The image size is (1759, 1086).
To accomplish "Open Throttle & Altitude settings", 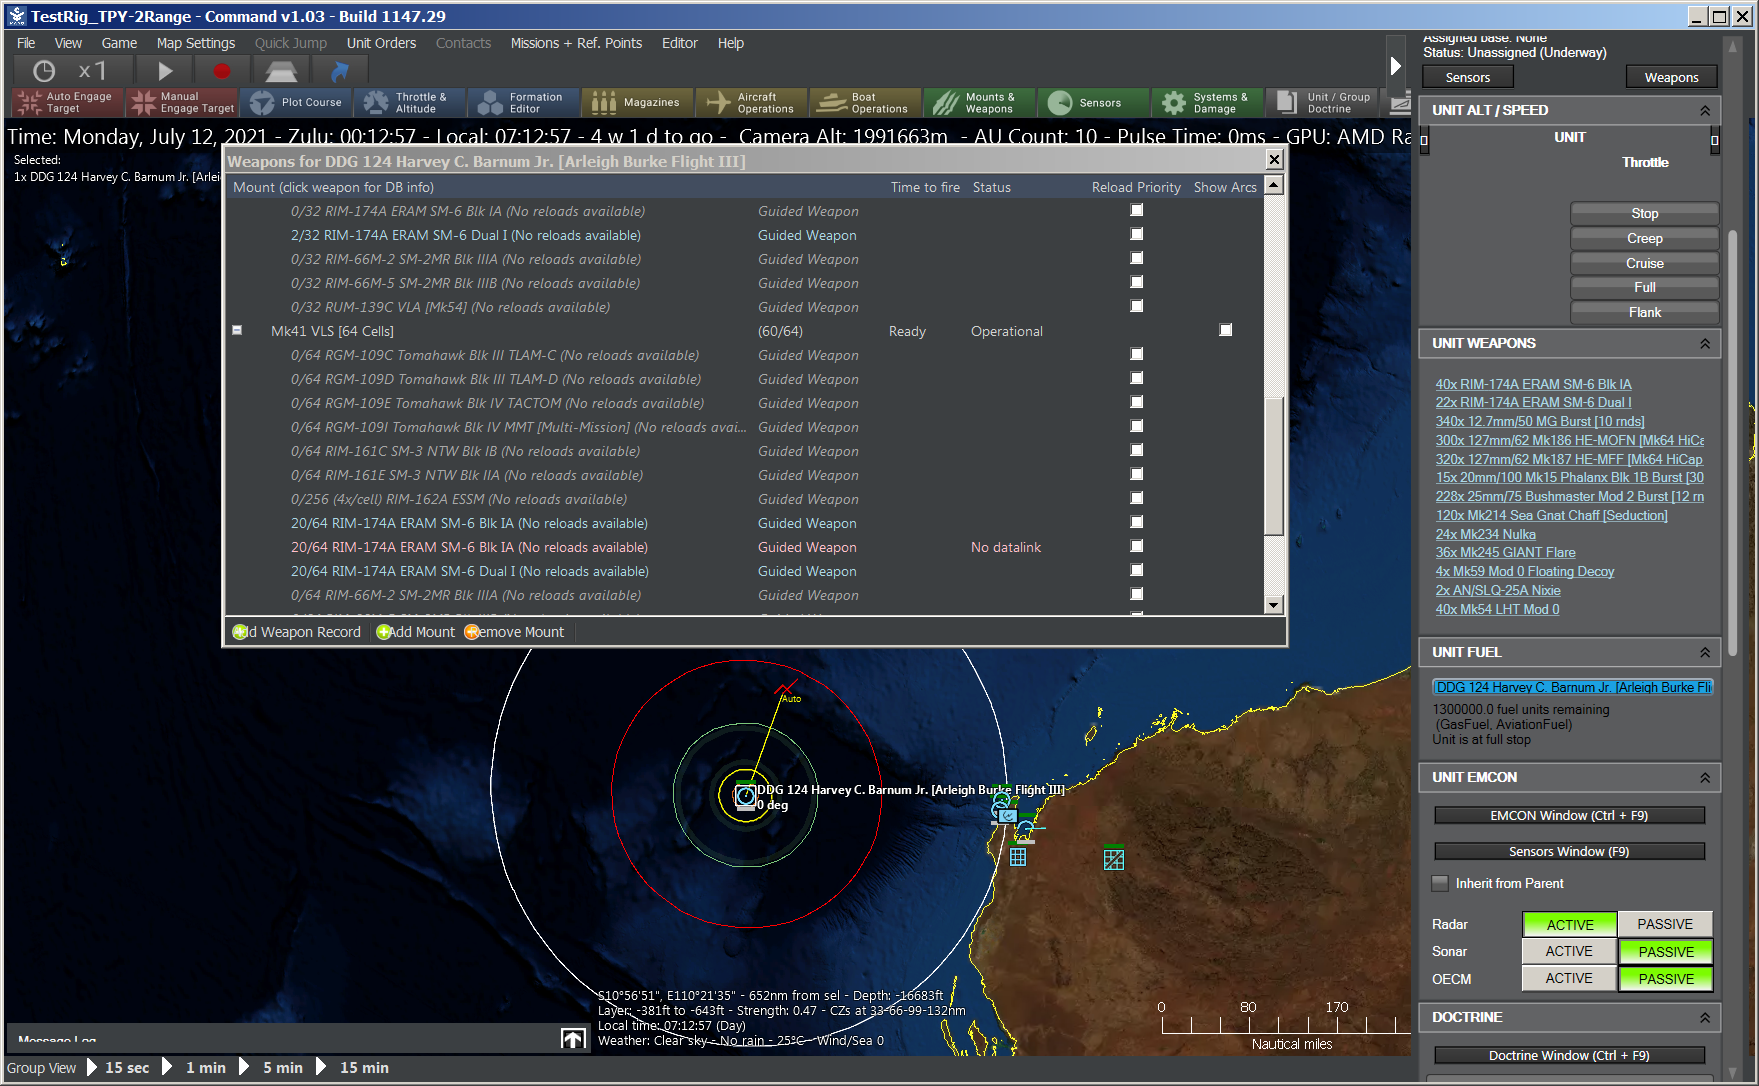I will 410,102.
